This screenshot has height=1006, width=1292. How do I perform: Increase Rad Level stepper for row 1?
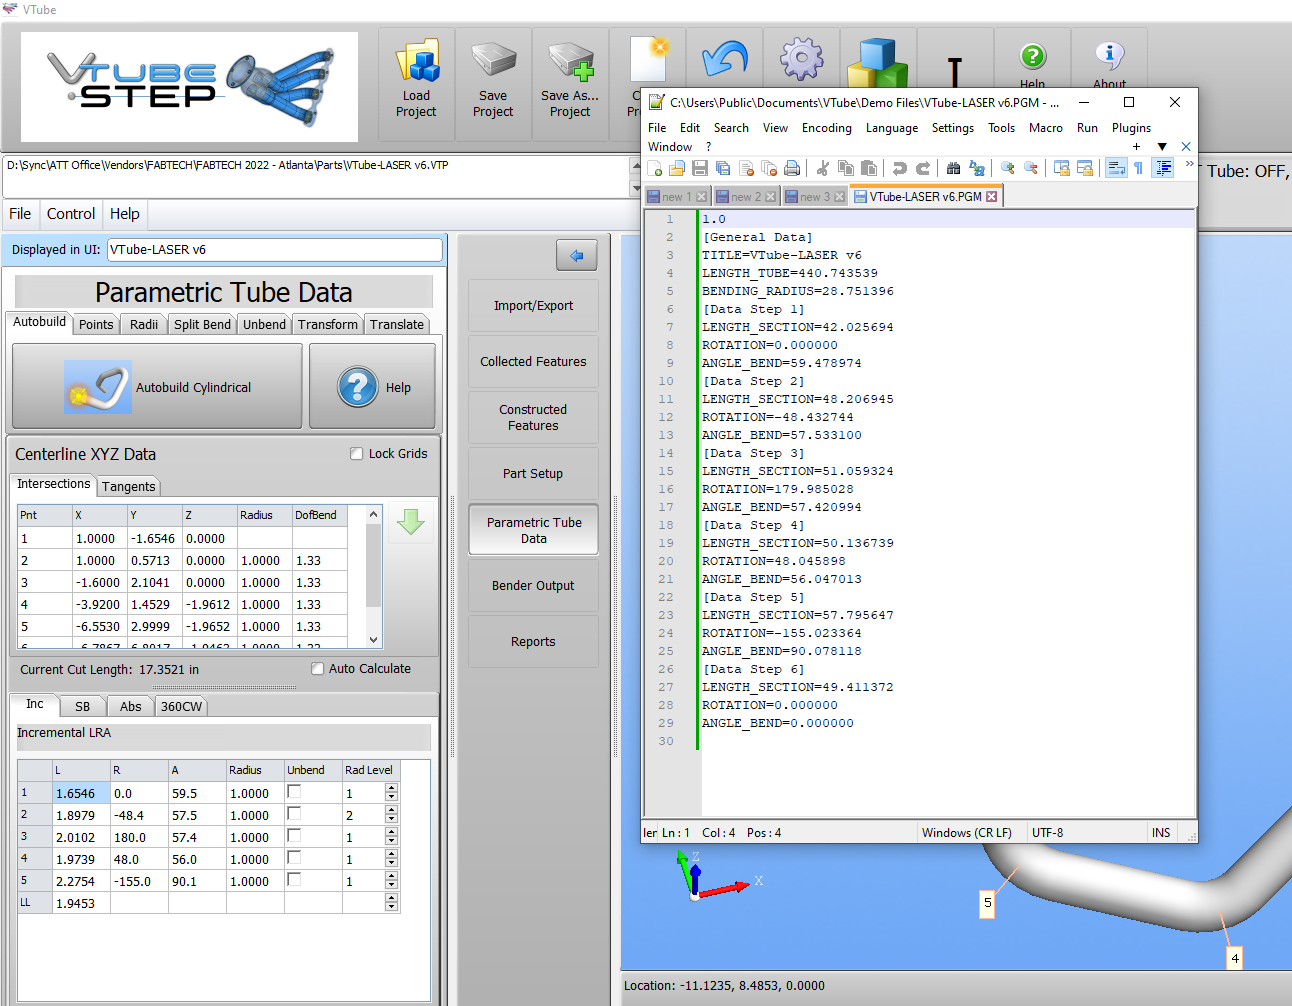[x=391, y=788]
